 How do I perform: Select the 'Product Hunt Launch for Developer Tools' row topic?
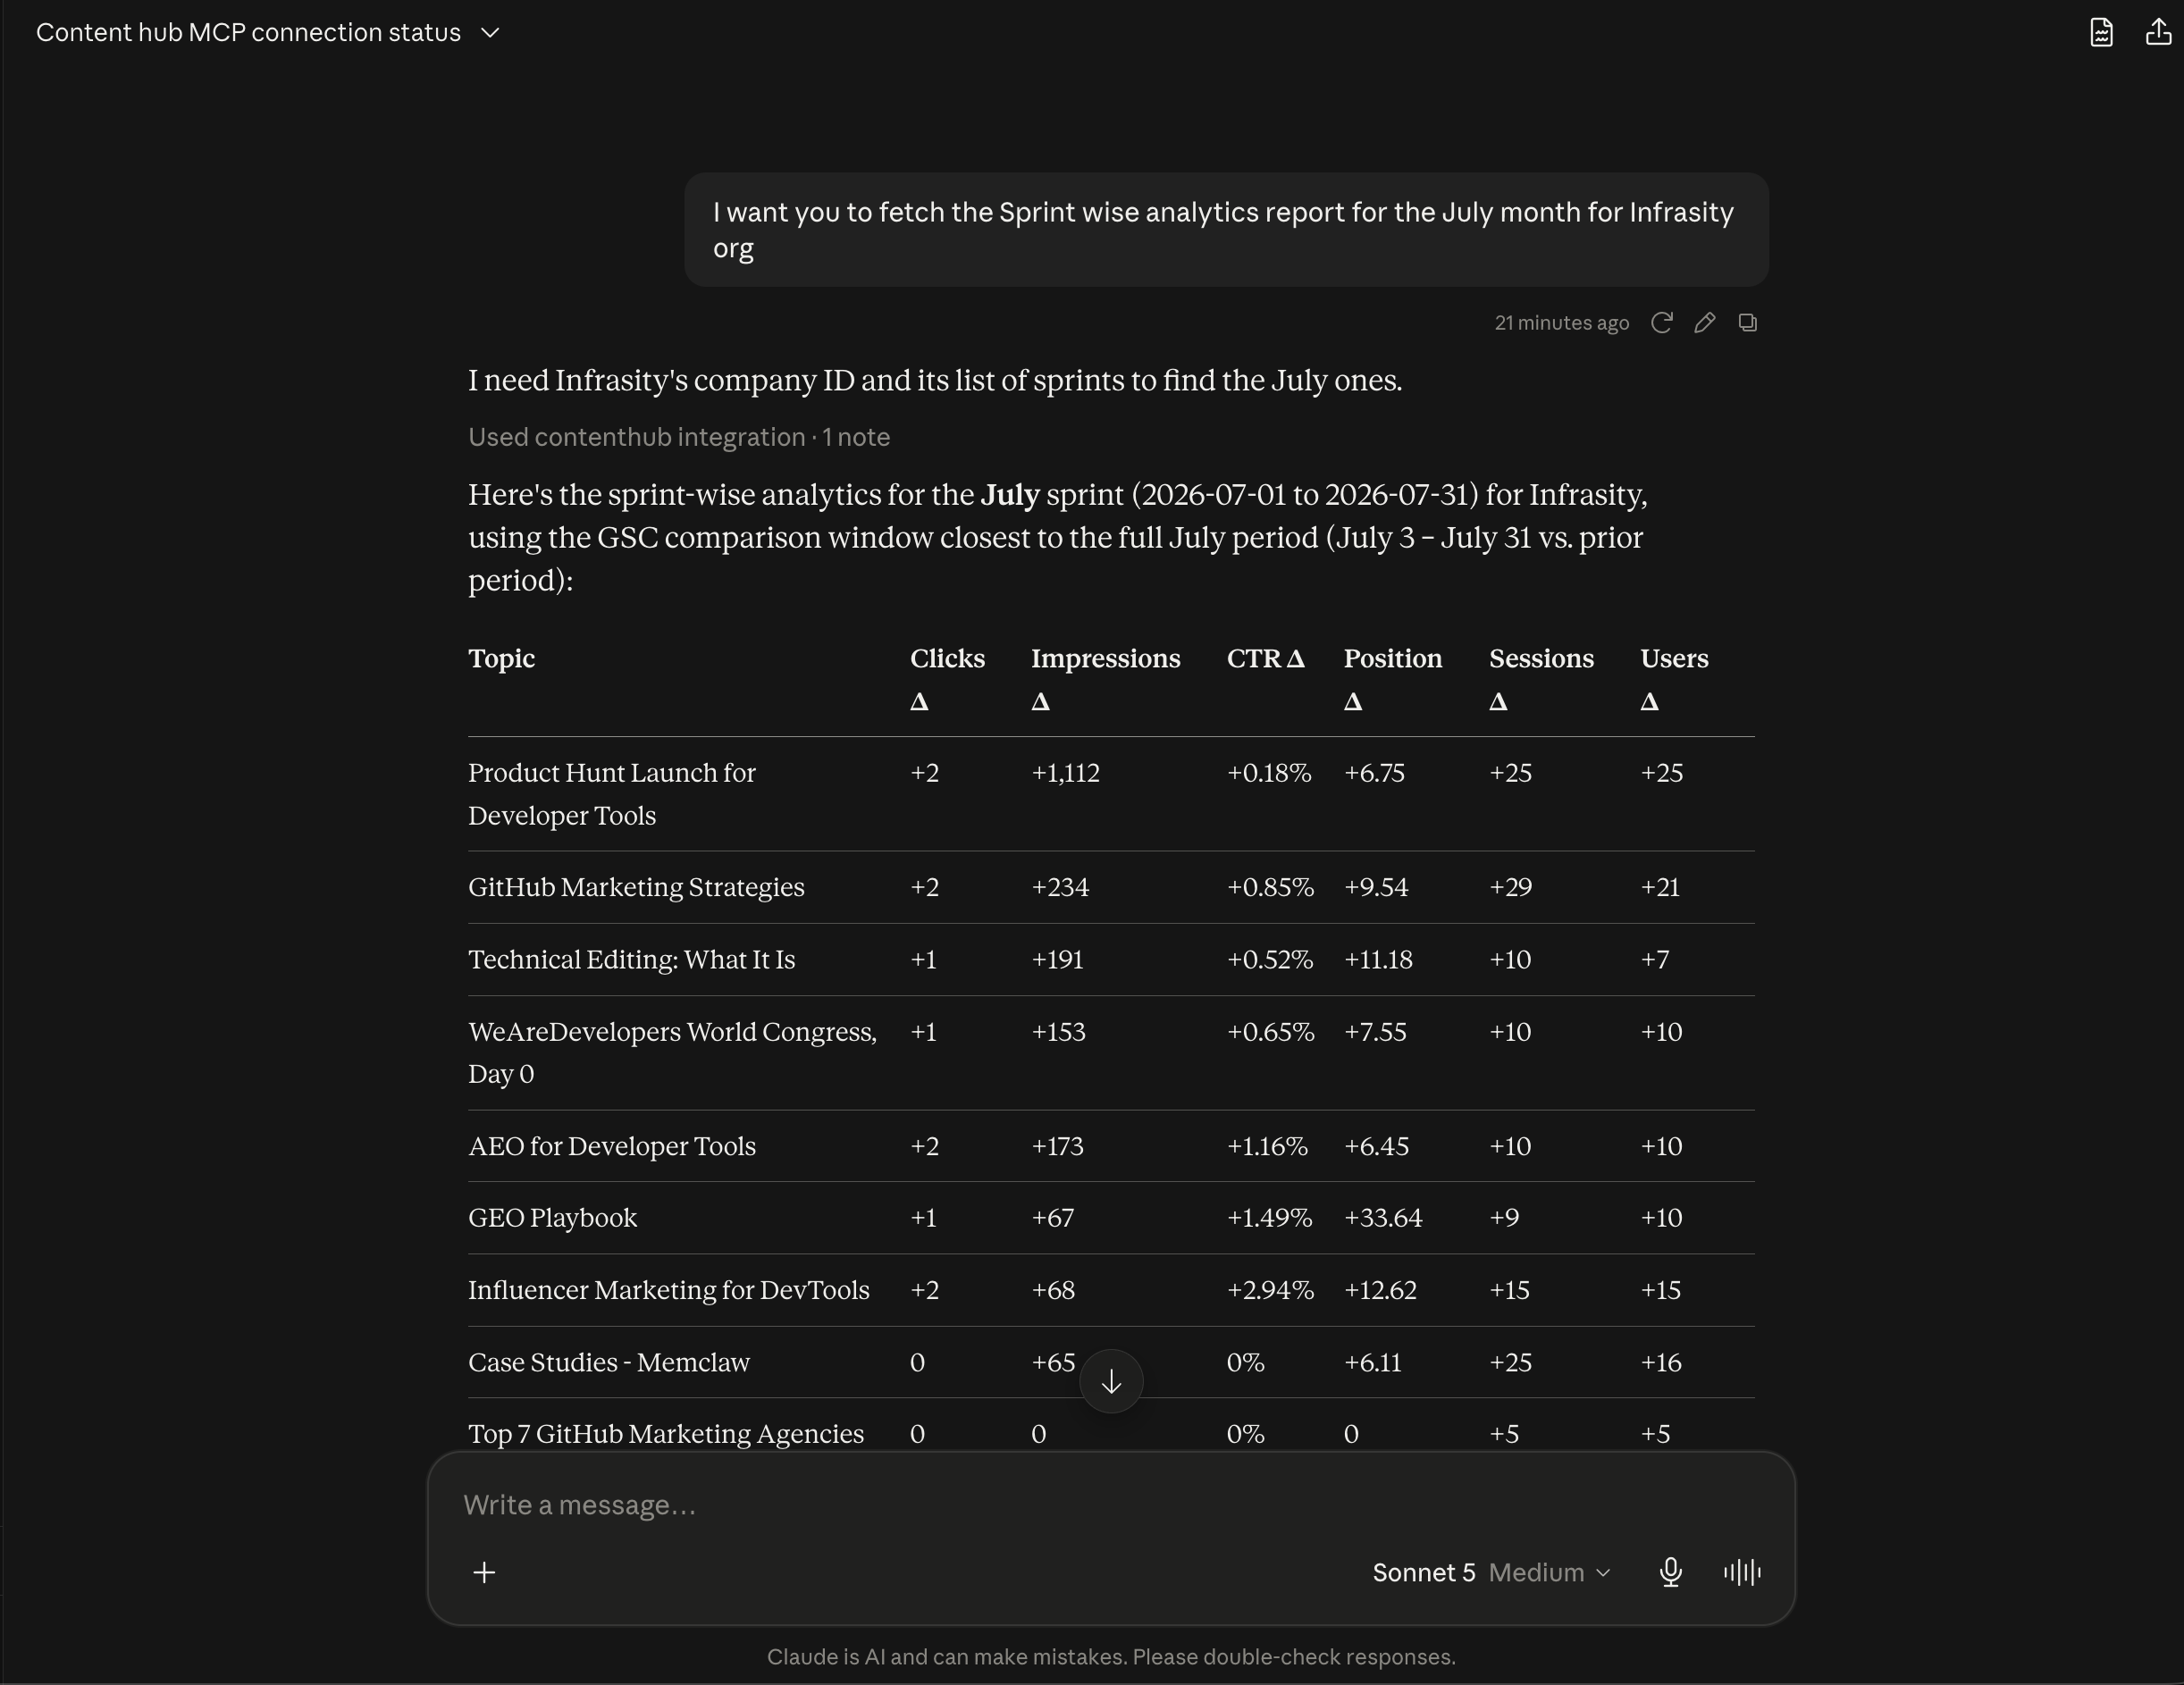[x=612, y=794]
